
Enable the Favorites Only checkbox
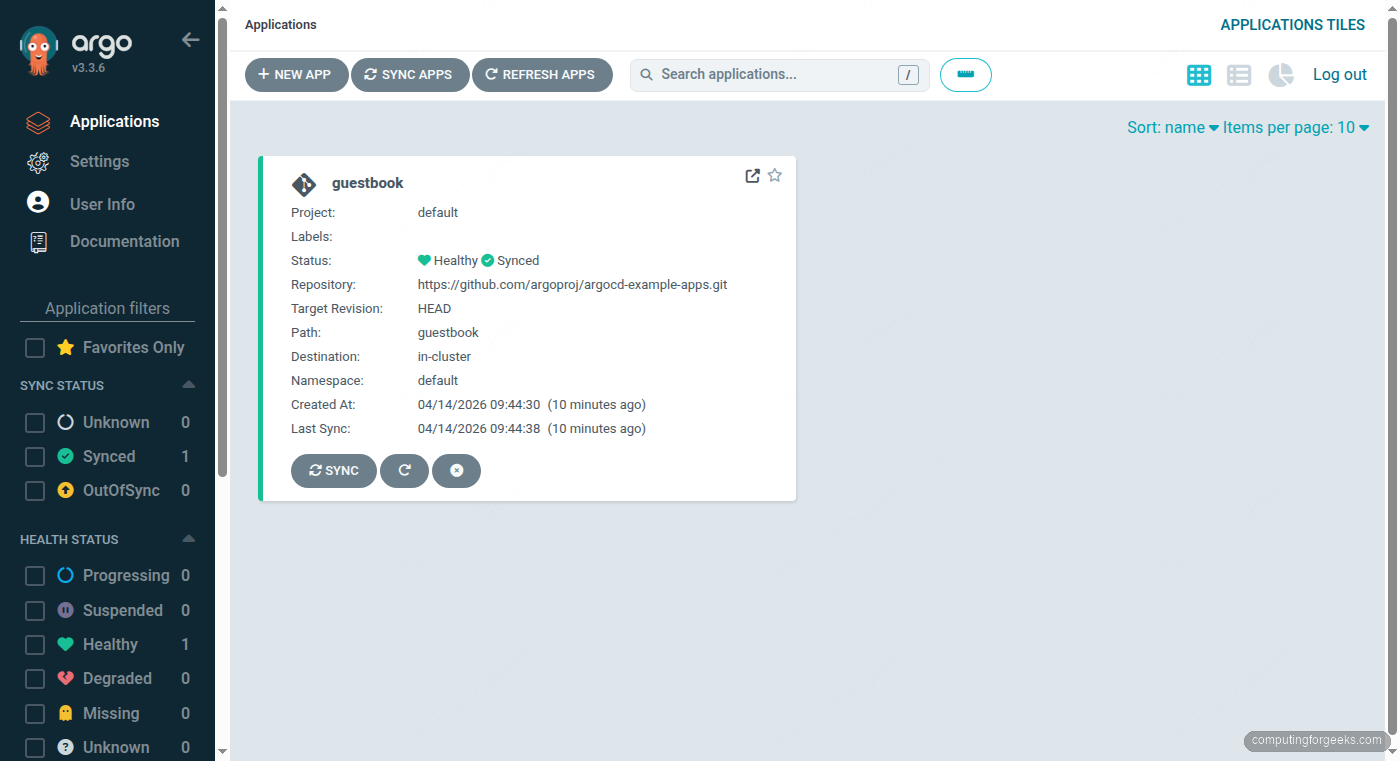pos(35,348)
